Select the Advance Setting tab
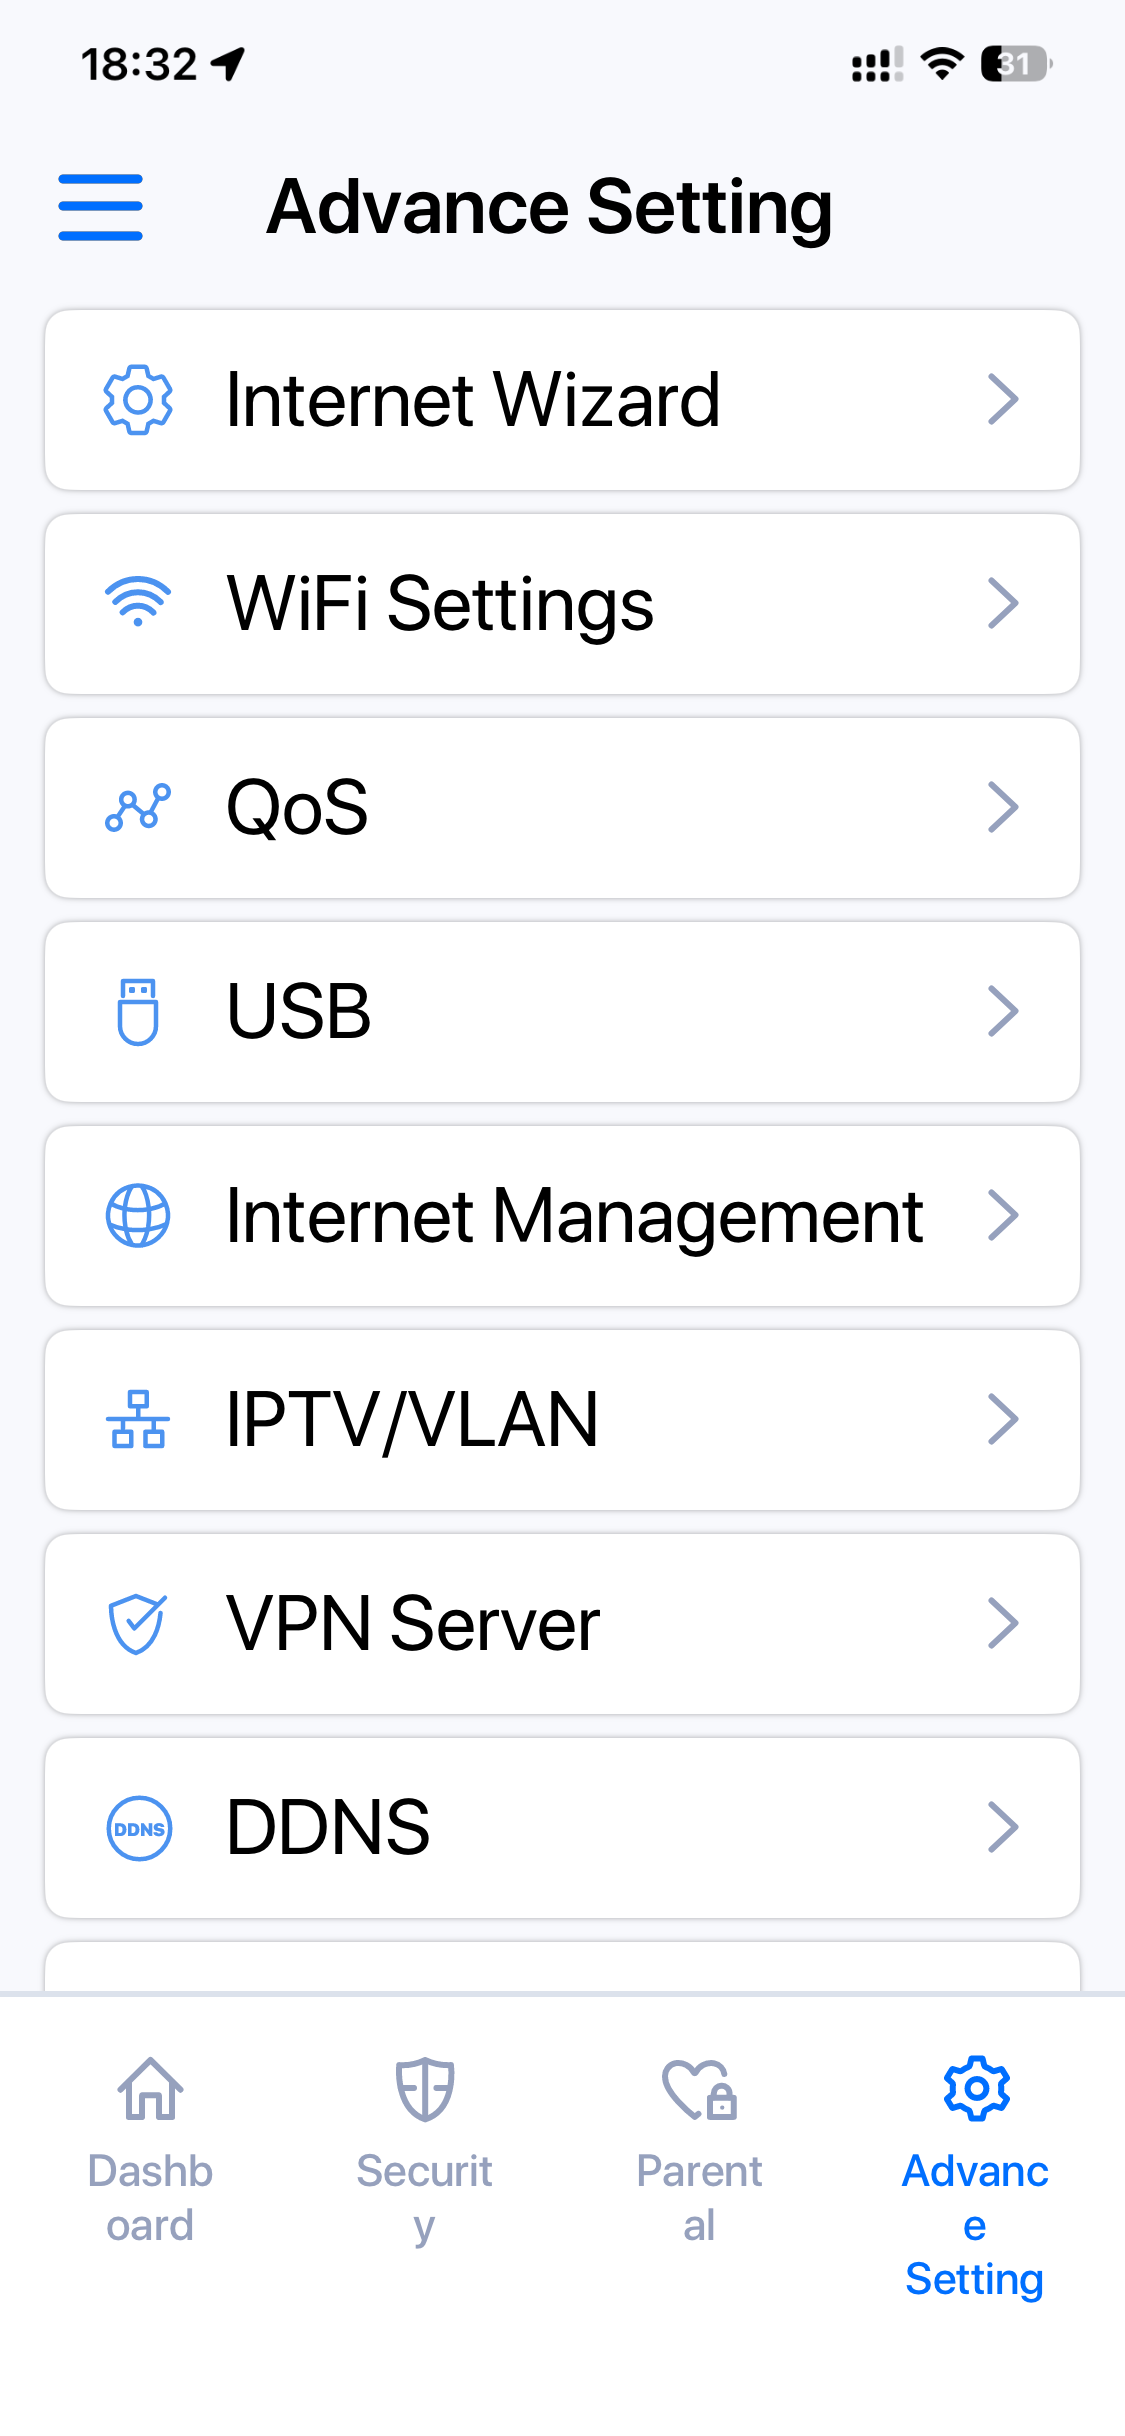 click(x=975, y=2170)
